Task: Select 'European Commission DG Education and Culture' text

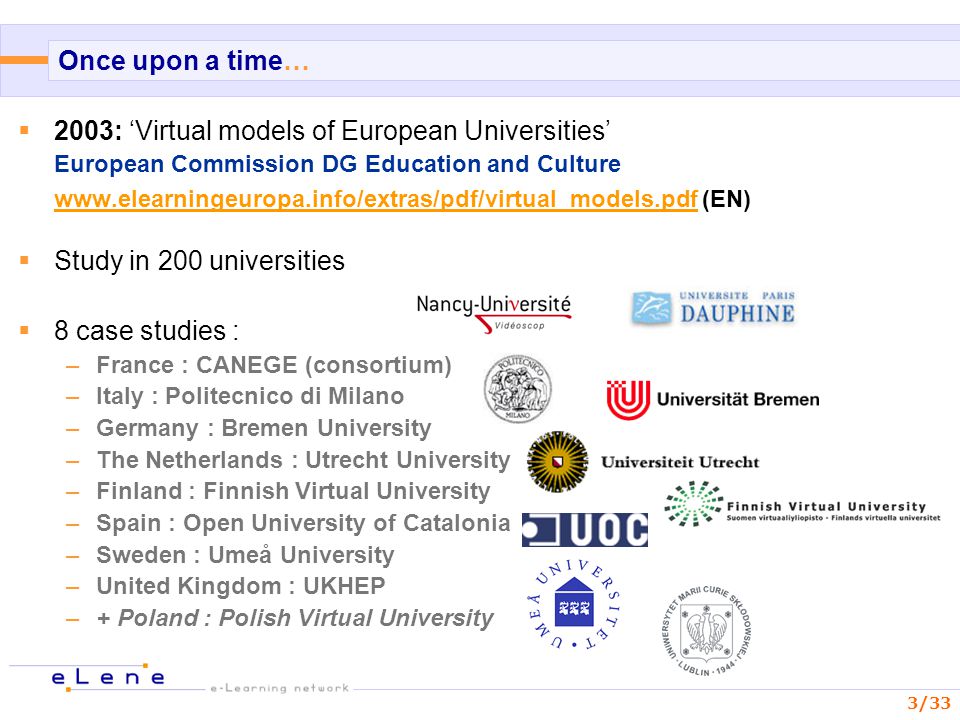Action: pyautogui.click(x=337, y=164)
